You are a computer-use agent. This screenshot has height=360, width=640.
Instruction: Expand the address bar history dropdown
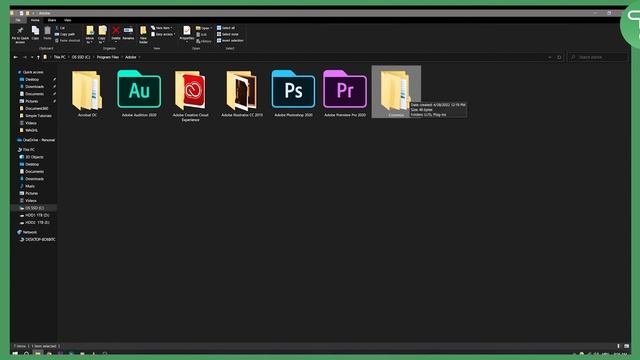click(x=550, y=57)
